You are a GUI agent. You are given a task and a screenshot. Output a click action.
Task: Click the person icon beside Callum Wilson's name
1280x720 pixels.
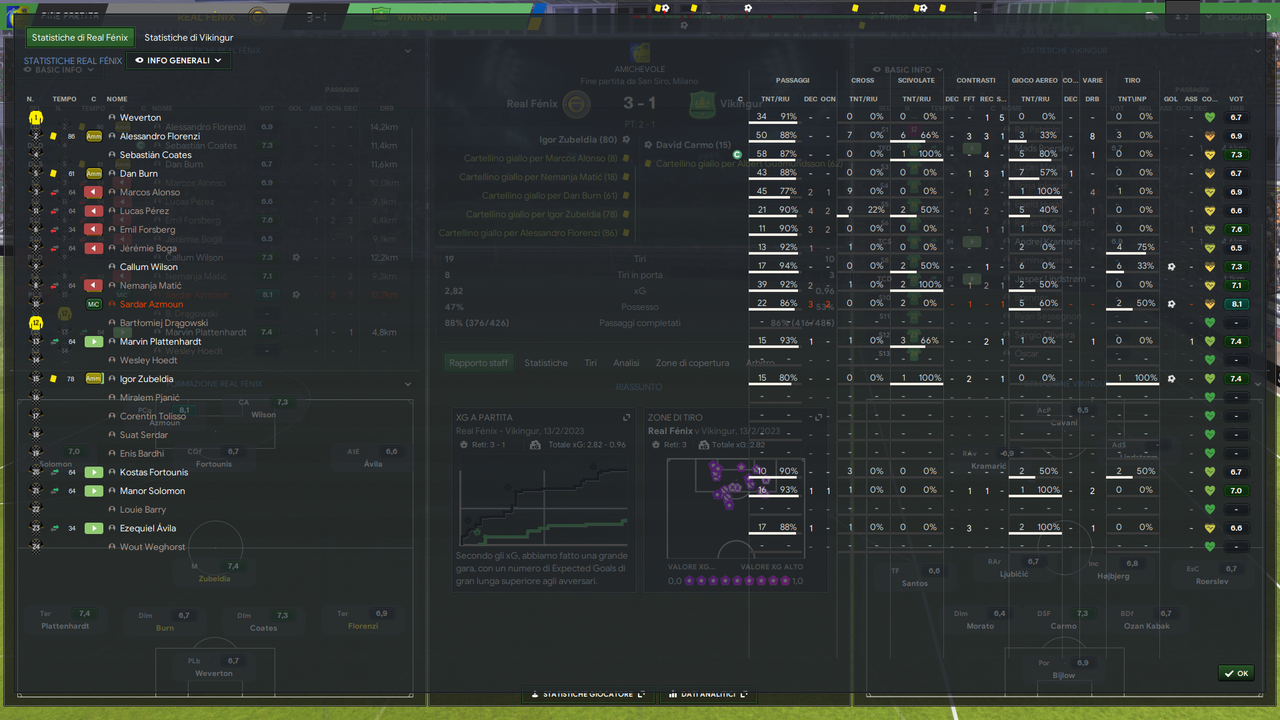(113, 267)
